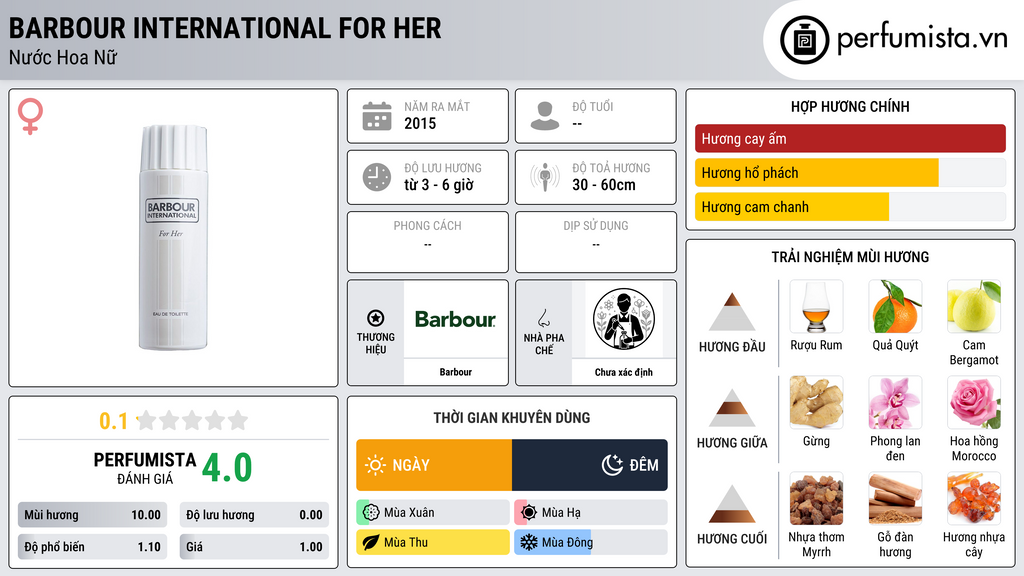Click the Hương cuối pyramid icon

tap(732, 504)
